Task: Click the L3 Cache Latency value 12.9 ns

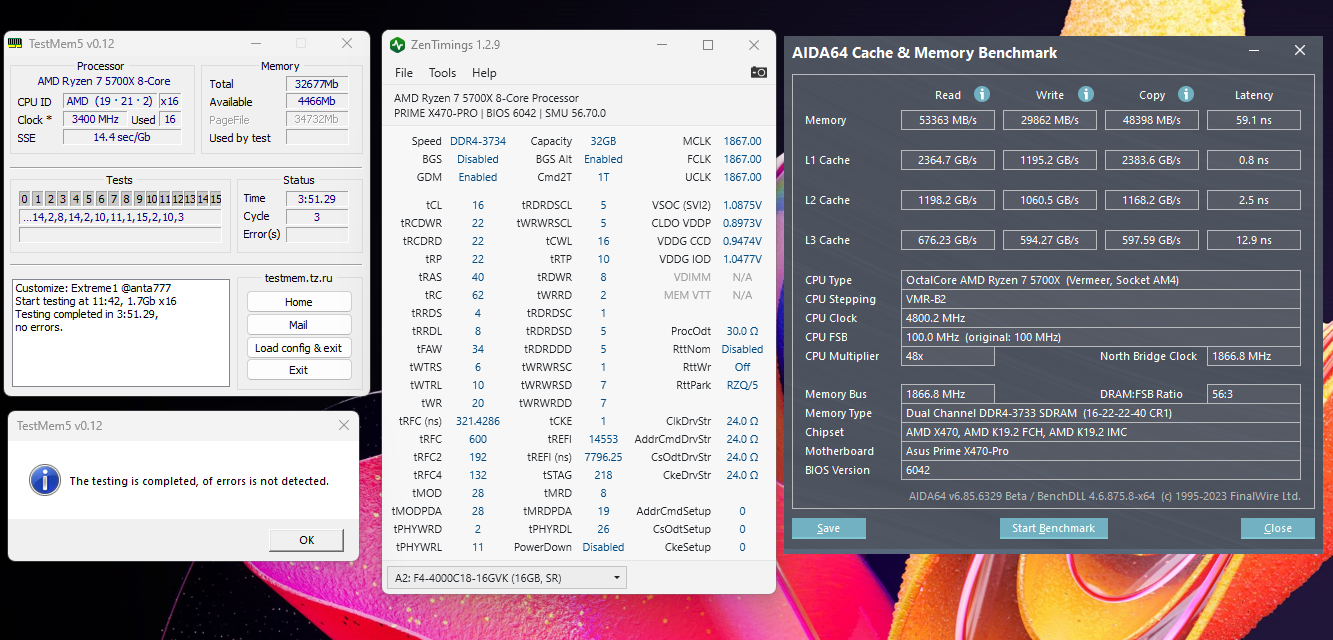Action: point(1254,240)
